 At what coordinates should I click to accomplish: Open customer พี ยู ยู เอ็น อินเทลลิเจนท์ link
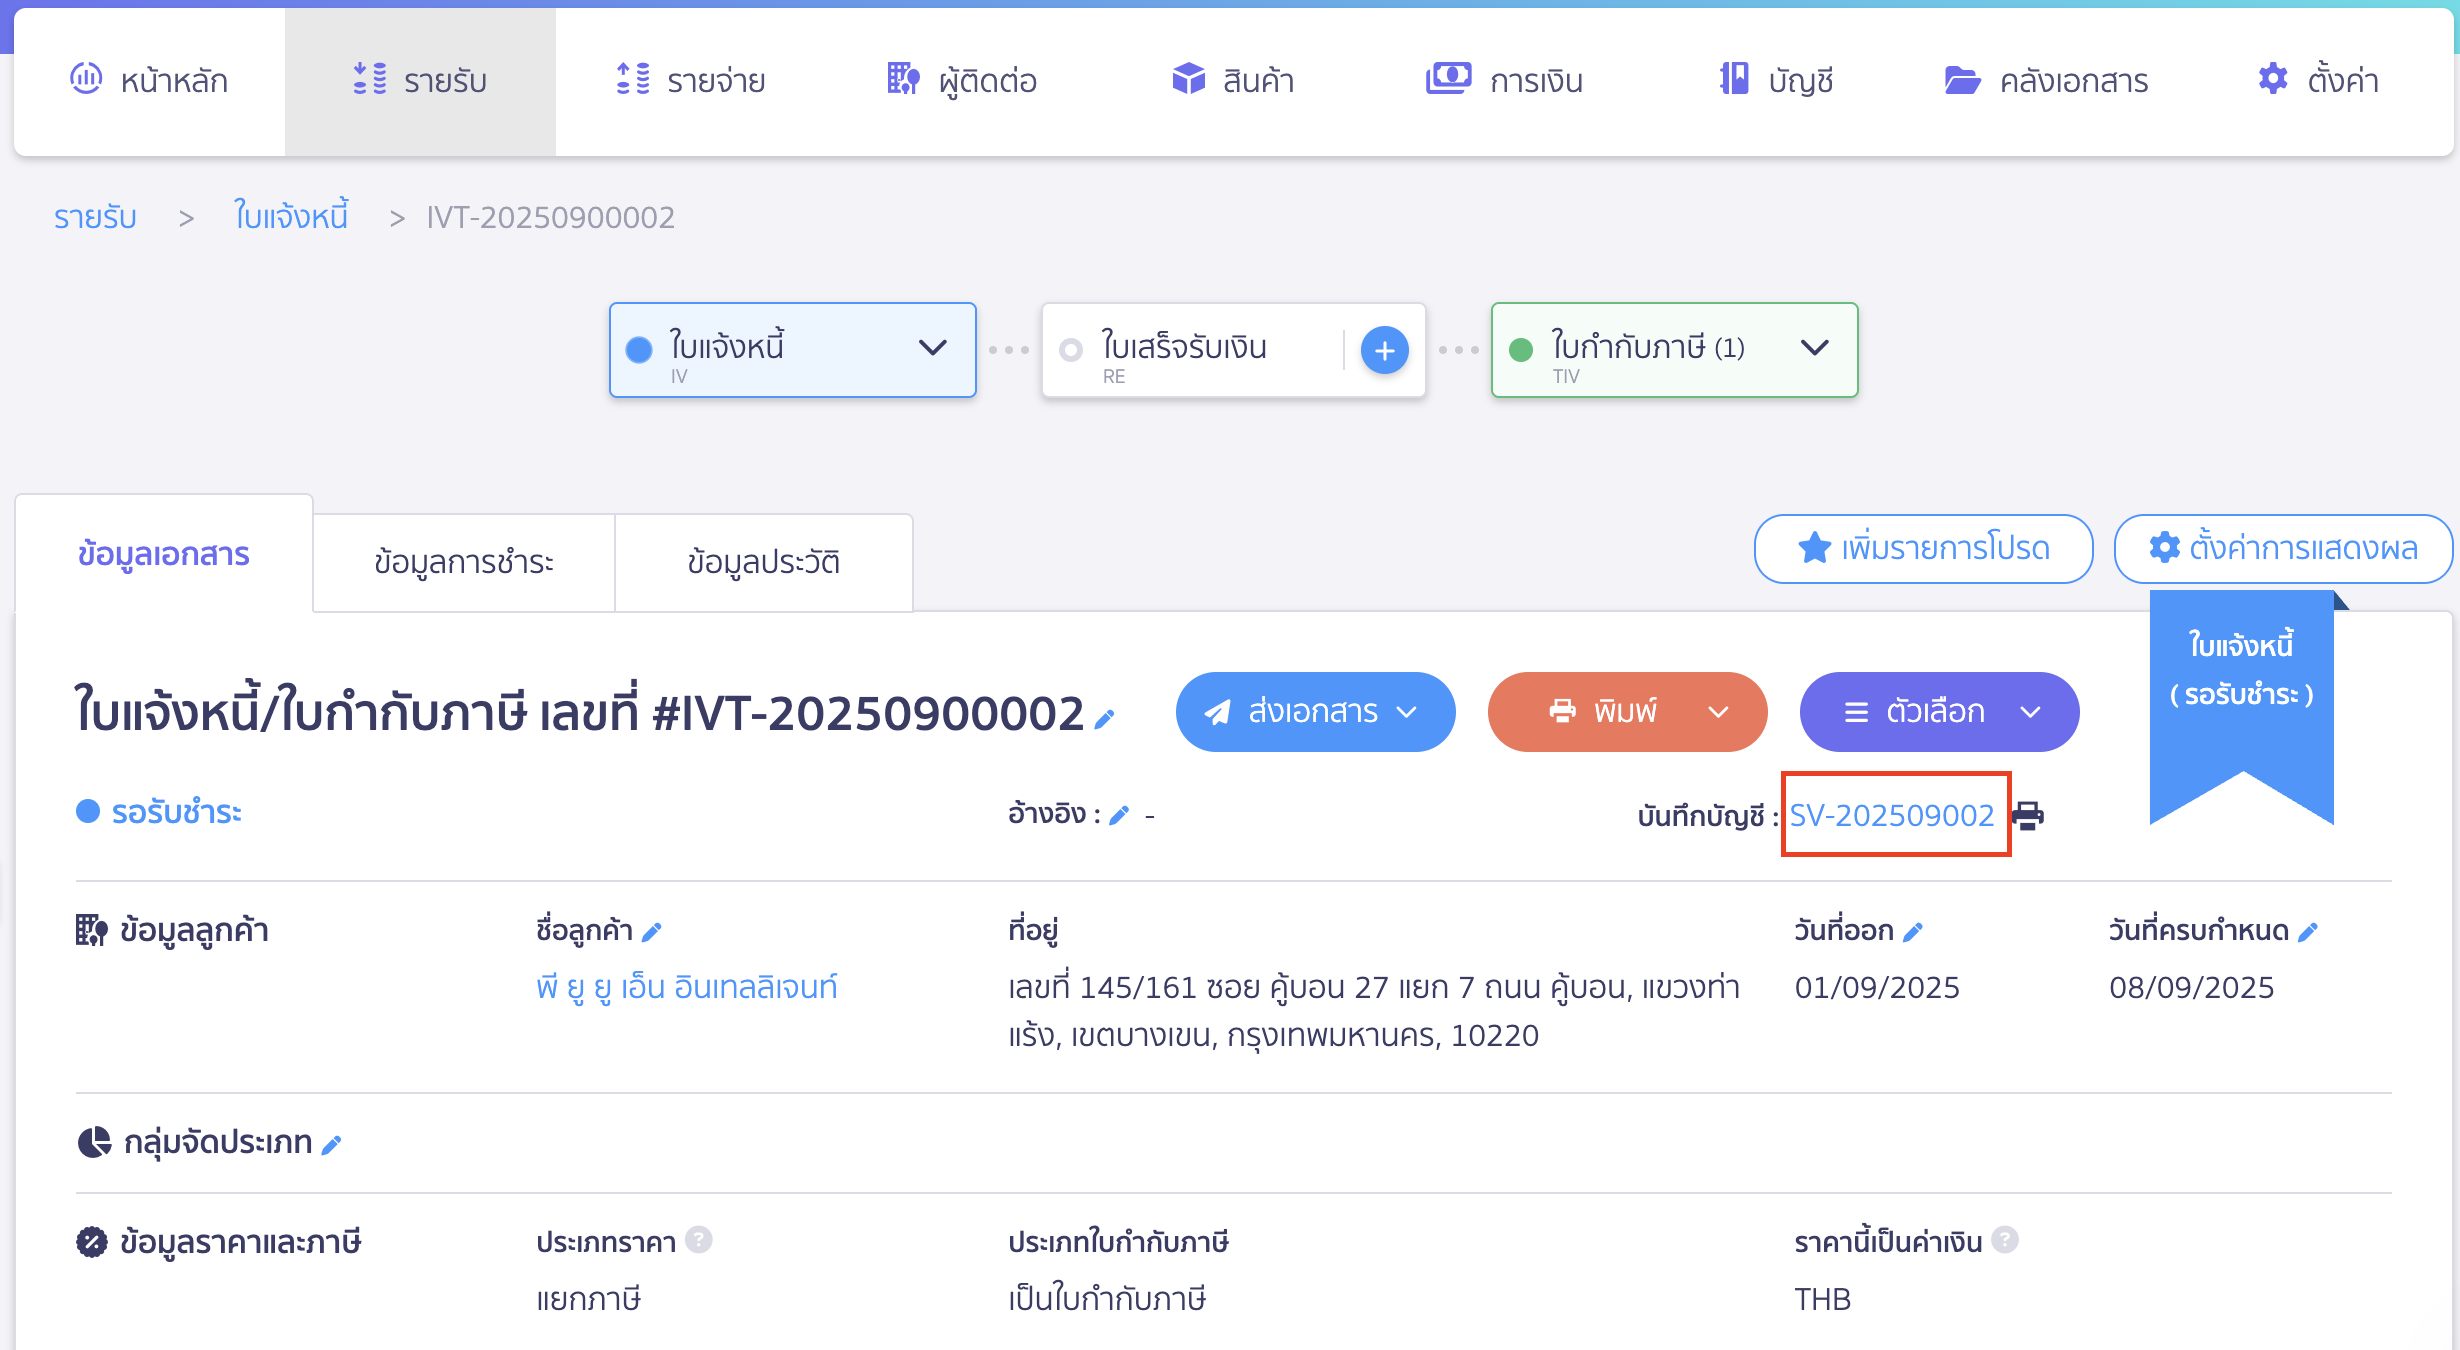tap(687, 987)
